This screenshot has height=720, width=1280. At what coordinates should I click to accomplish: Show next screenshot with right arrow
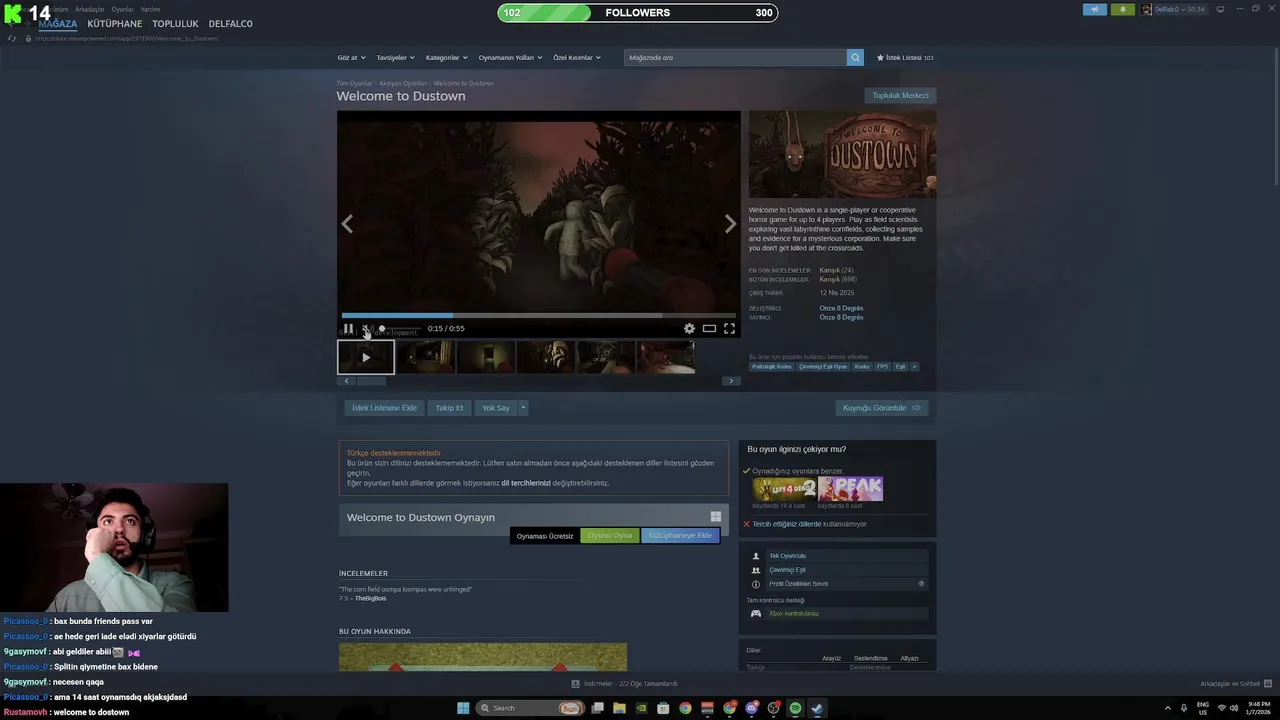730,224
